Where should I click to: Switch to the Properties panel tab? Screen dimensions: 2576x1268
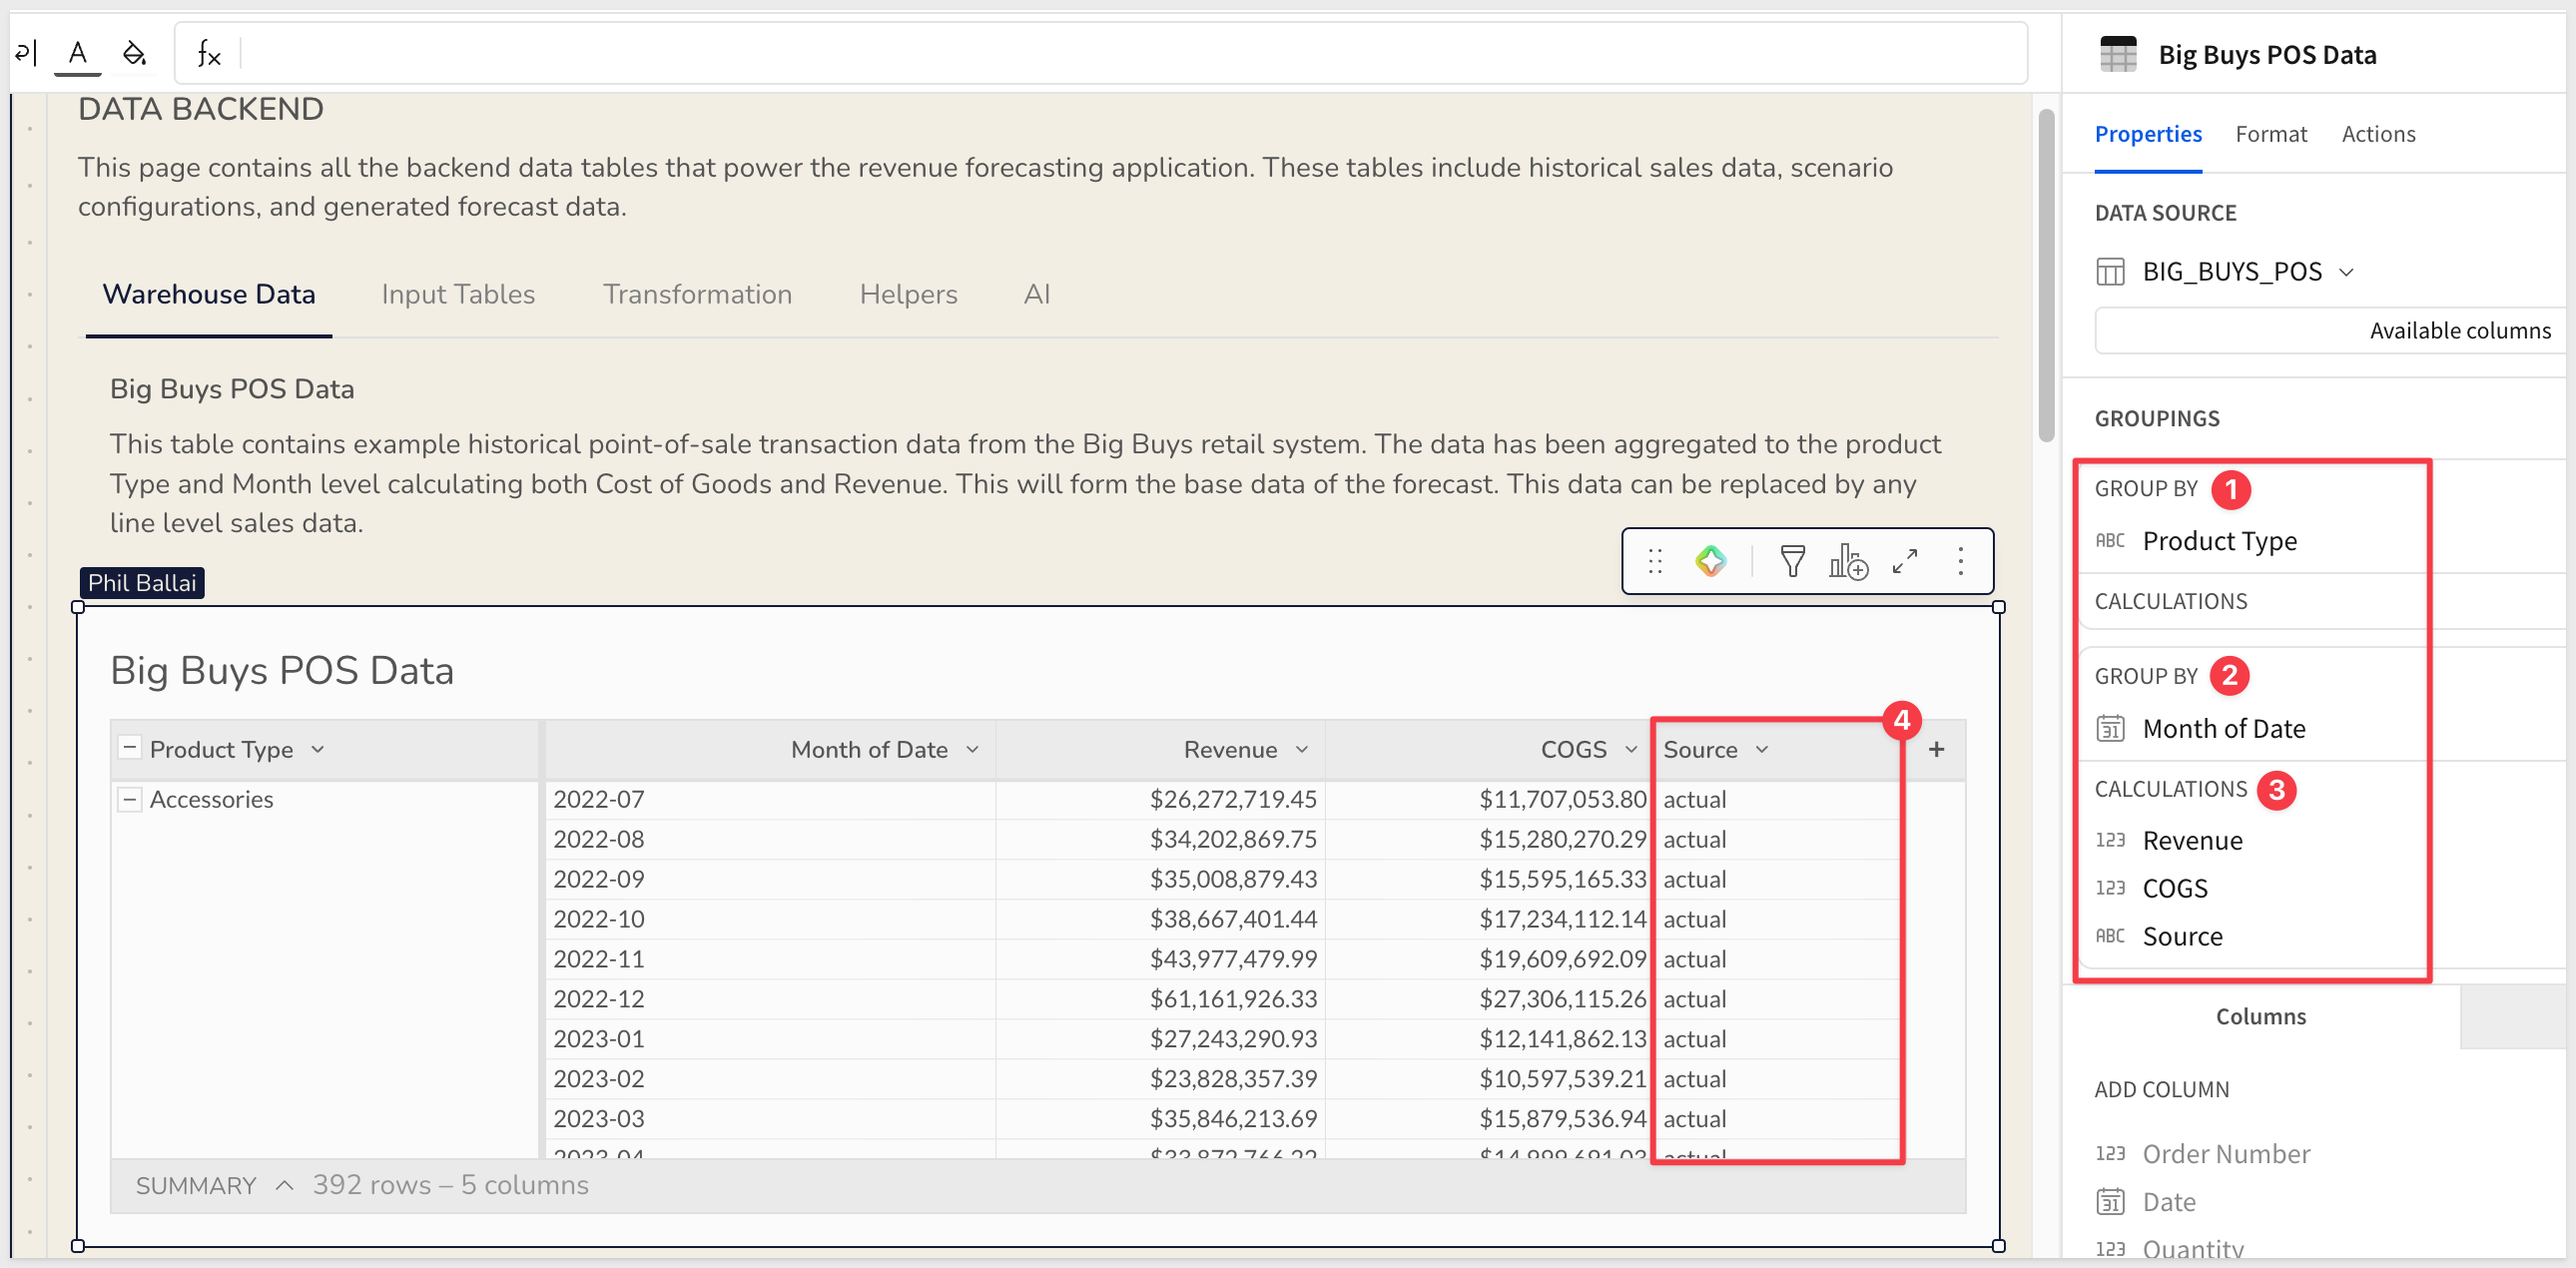point(2148,134)
